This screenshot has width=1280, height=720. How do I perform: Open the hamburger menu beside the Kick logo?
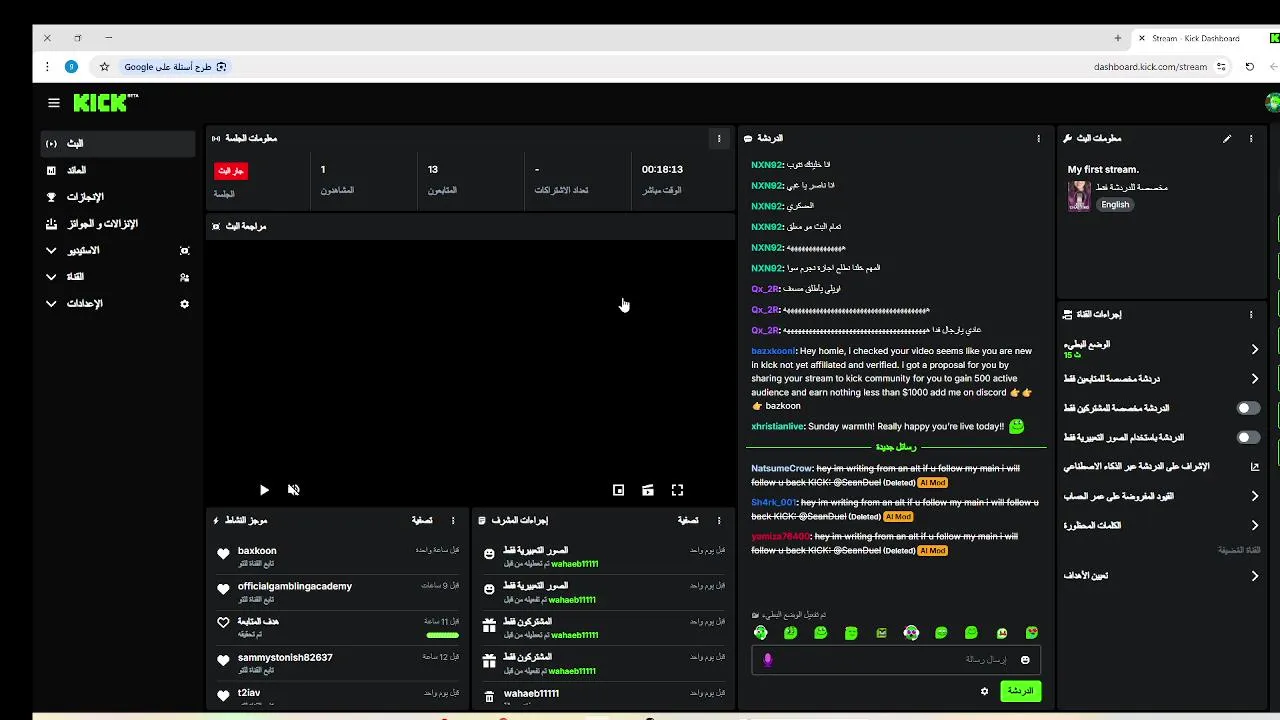click(x=54, y=103)
